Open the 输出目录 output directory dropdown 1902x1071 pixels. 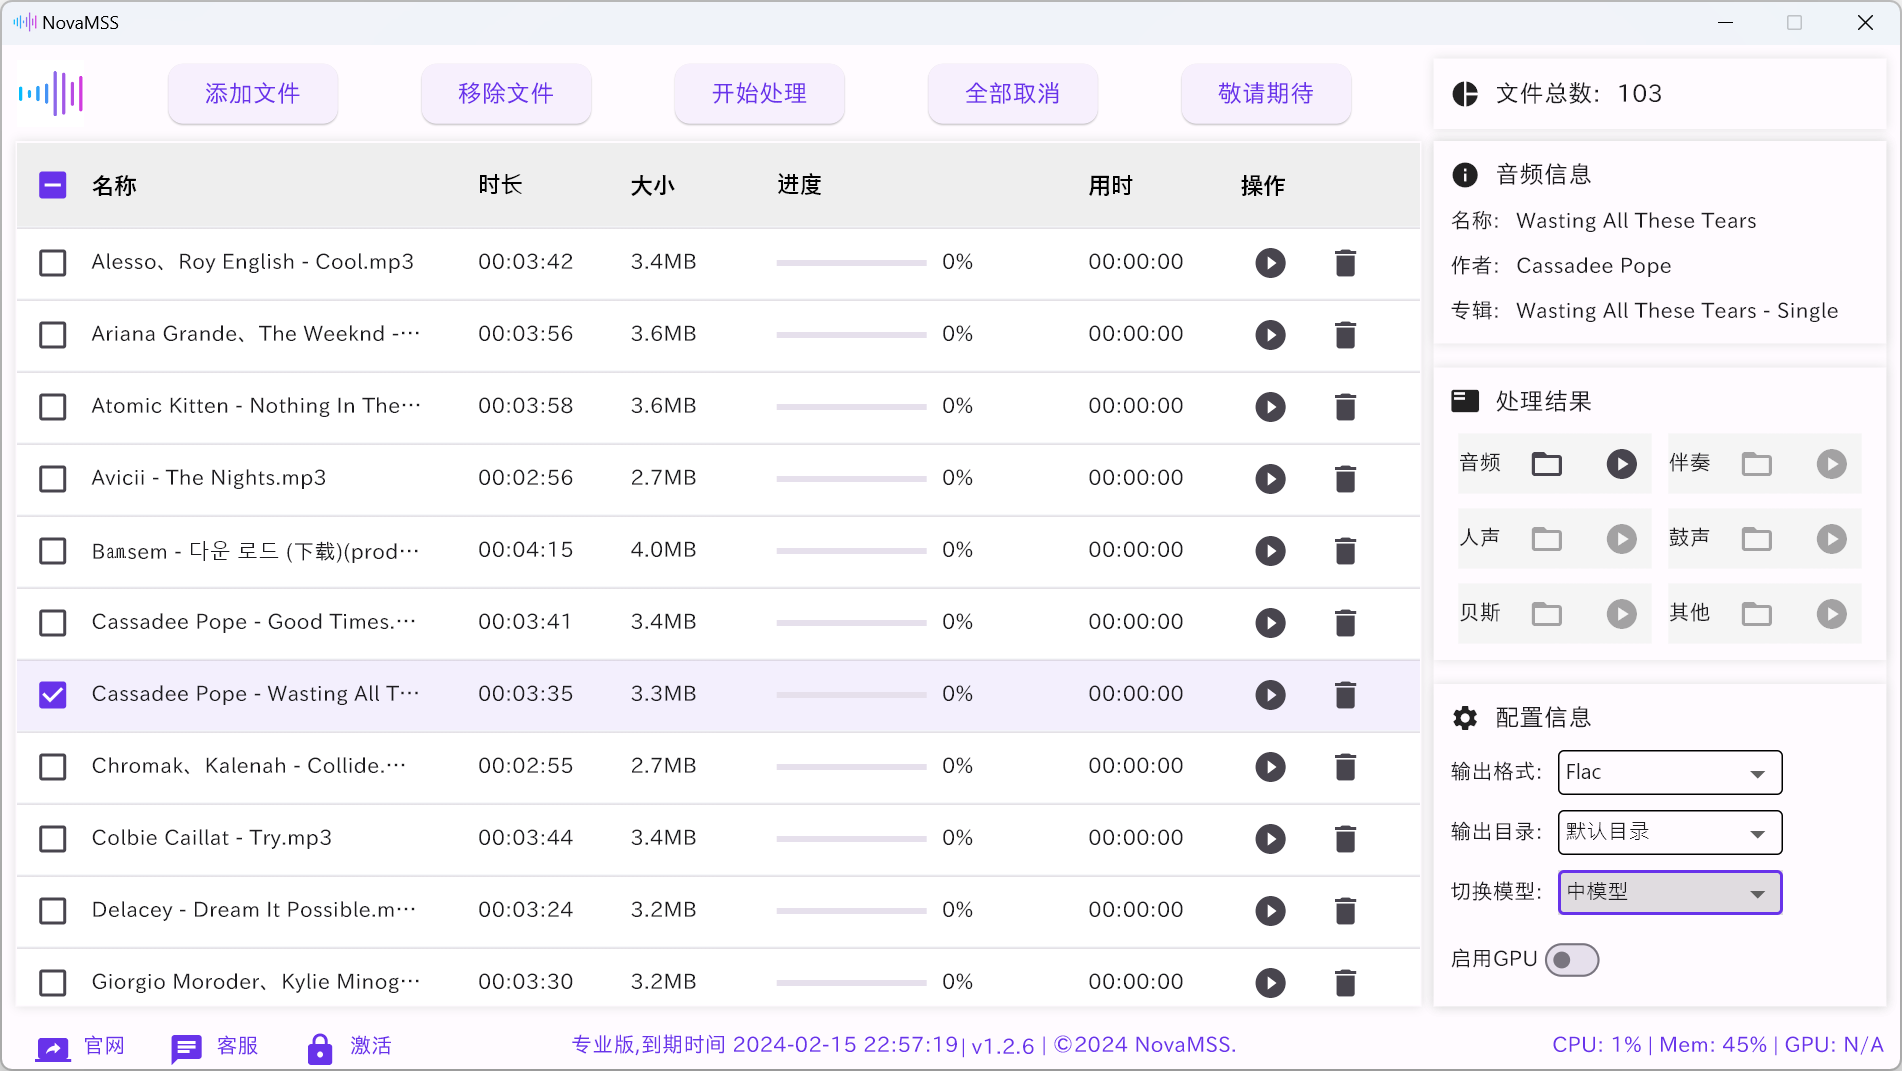pos(1668,832)
